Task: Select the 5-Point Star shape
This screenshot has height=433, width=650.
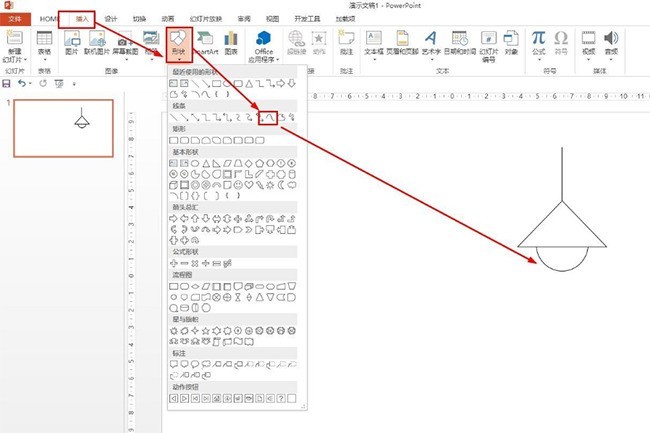Action: (x=206, y=331)
